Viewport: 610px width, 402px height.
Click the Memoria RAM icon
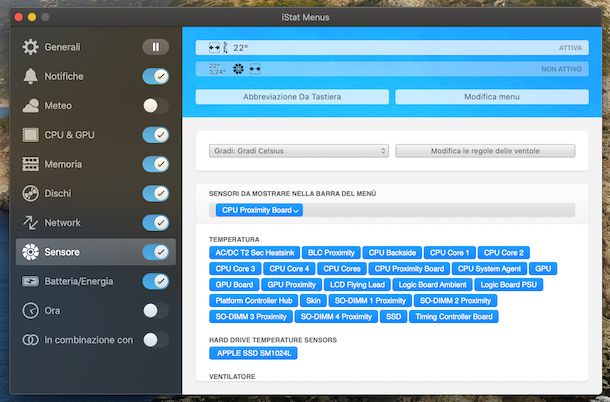coord(30,164)
